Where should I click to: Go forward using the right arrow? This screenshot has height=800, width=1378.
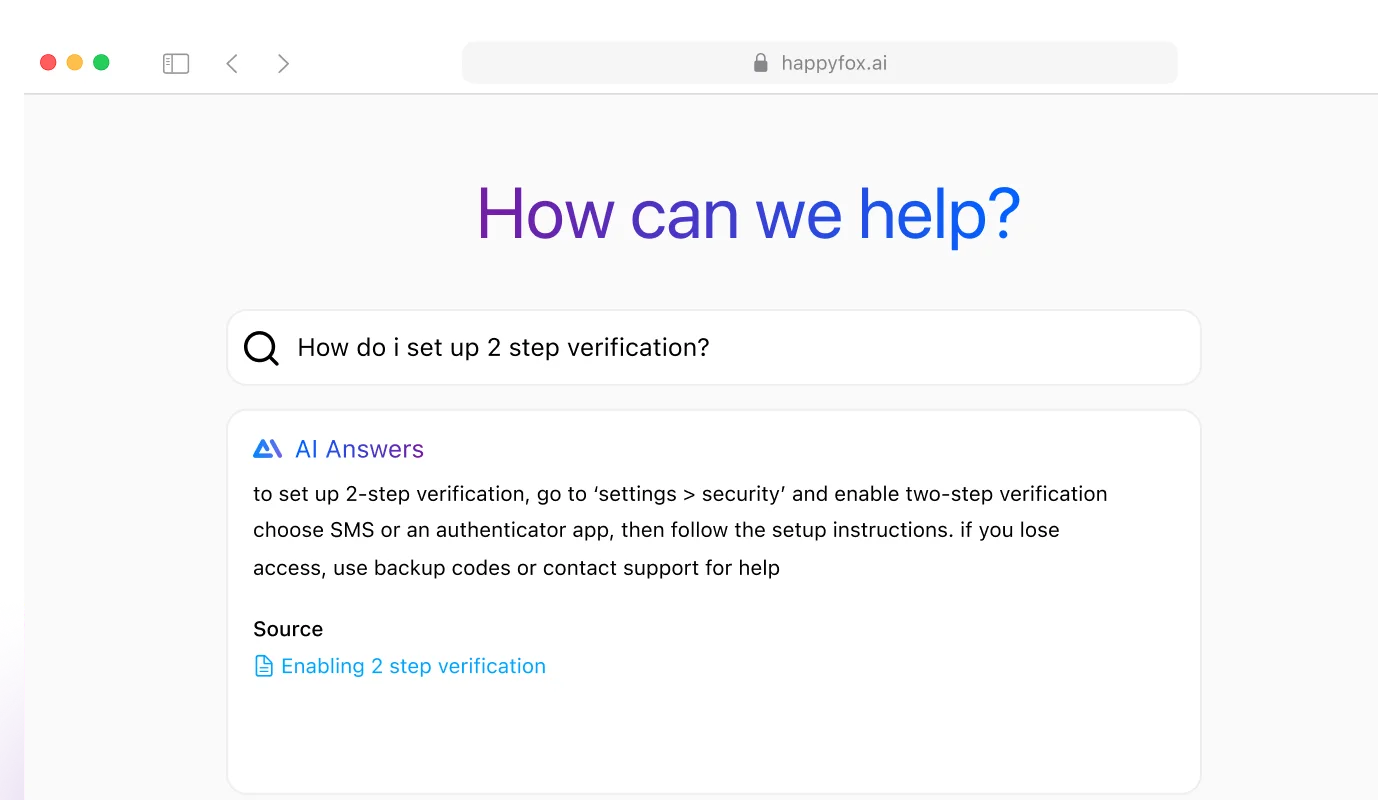pyautogui.click(x=283, y=64)
